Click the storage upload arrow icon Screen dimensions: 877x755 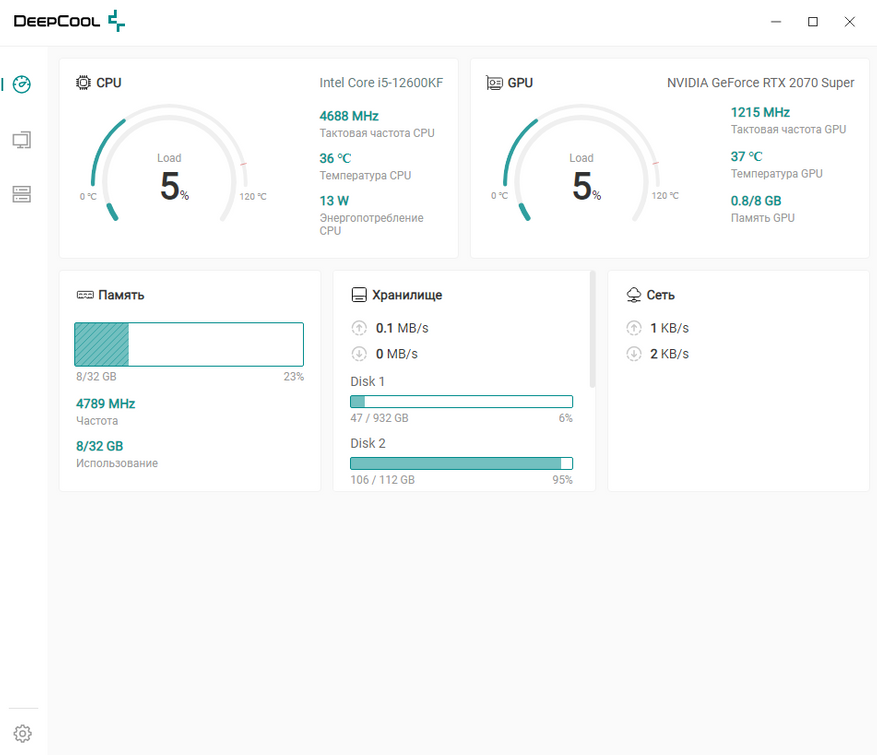tap(359, 328)
